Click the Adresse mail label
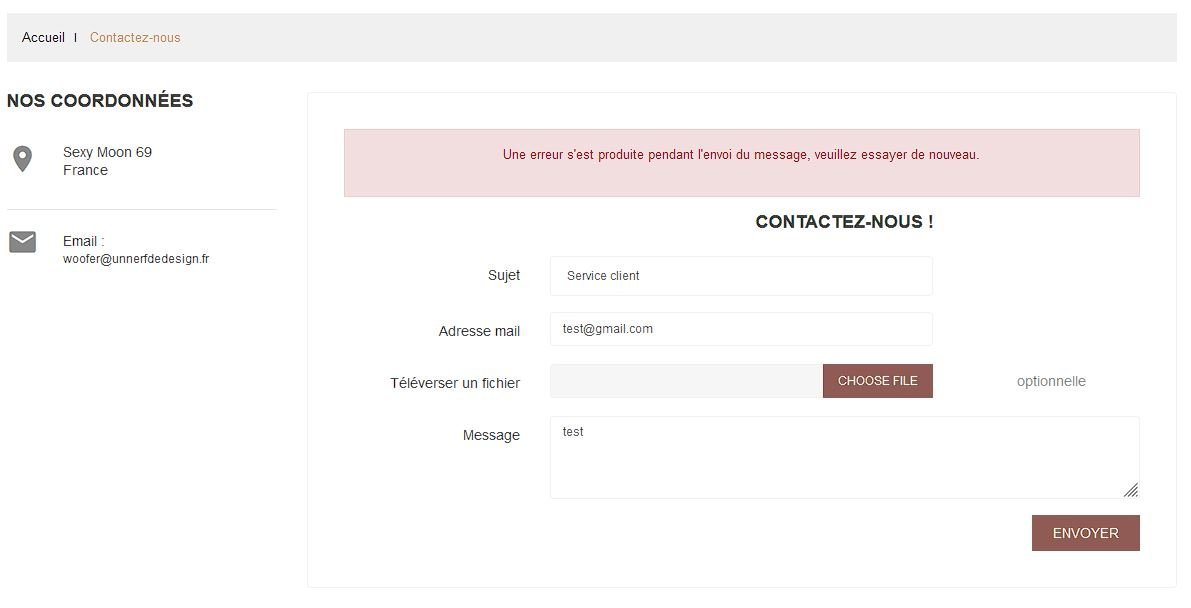This screenshot has width=1191, height=608. (x=479, y=331)
